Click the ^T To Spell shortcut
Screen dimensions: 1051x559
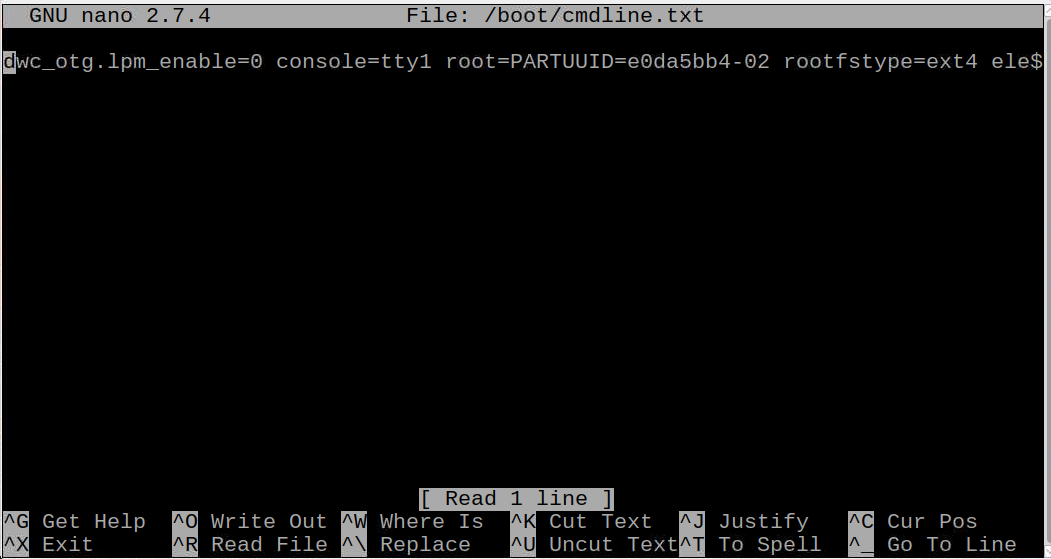coord(750,544)
